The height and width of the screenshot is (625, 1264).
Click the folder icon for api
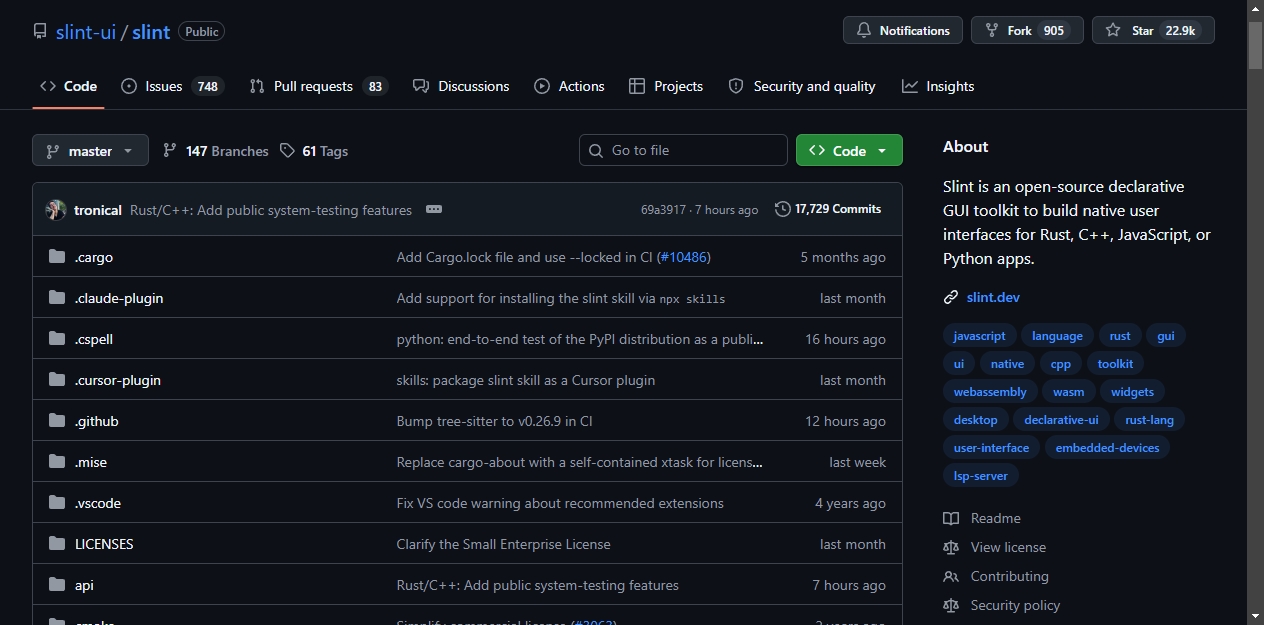coord(57,585)
